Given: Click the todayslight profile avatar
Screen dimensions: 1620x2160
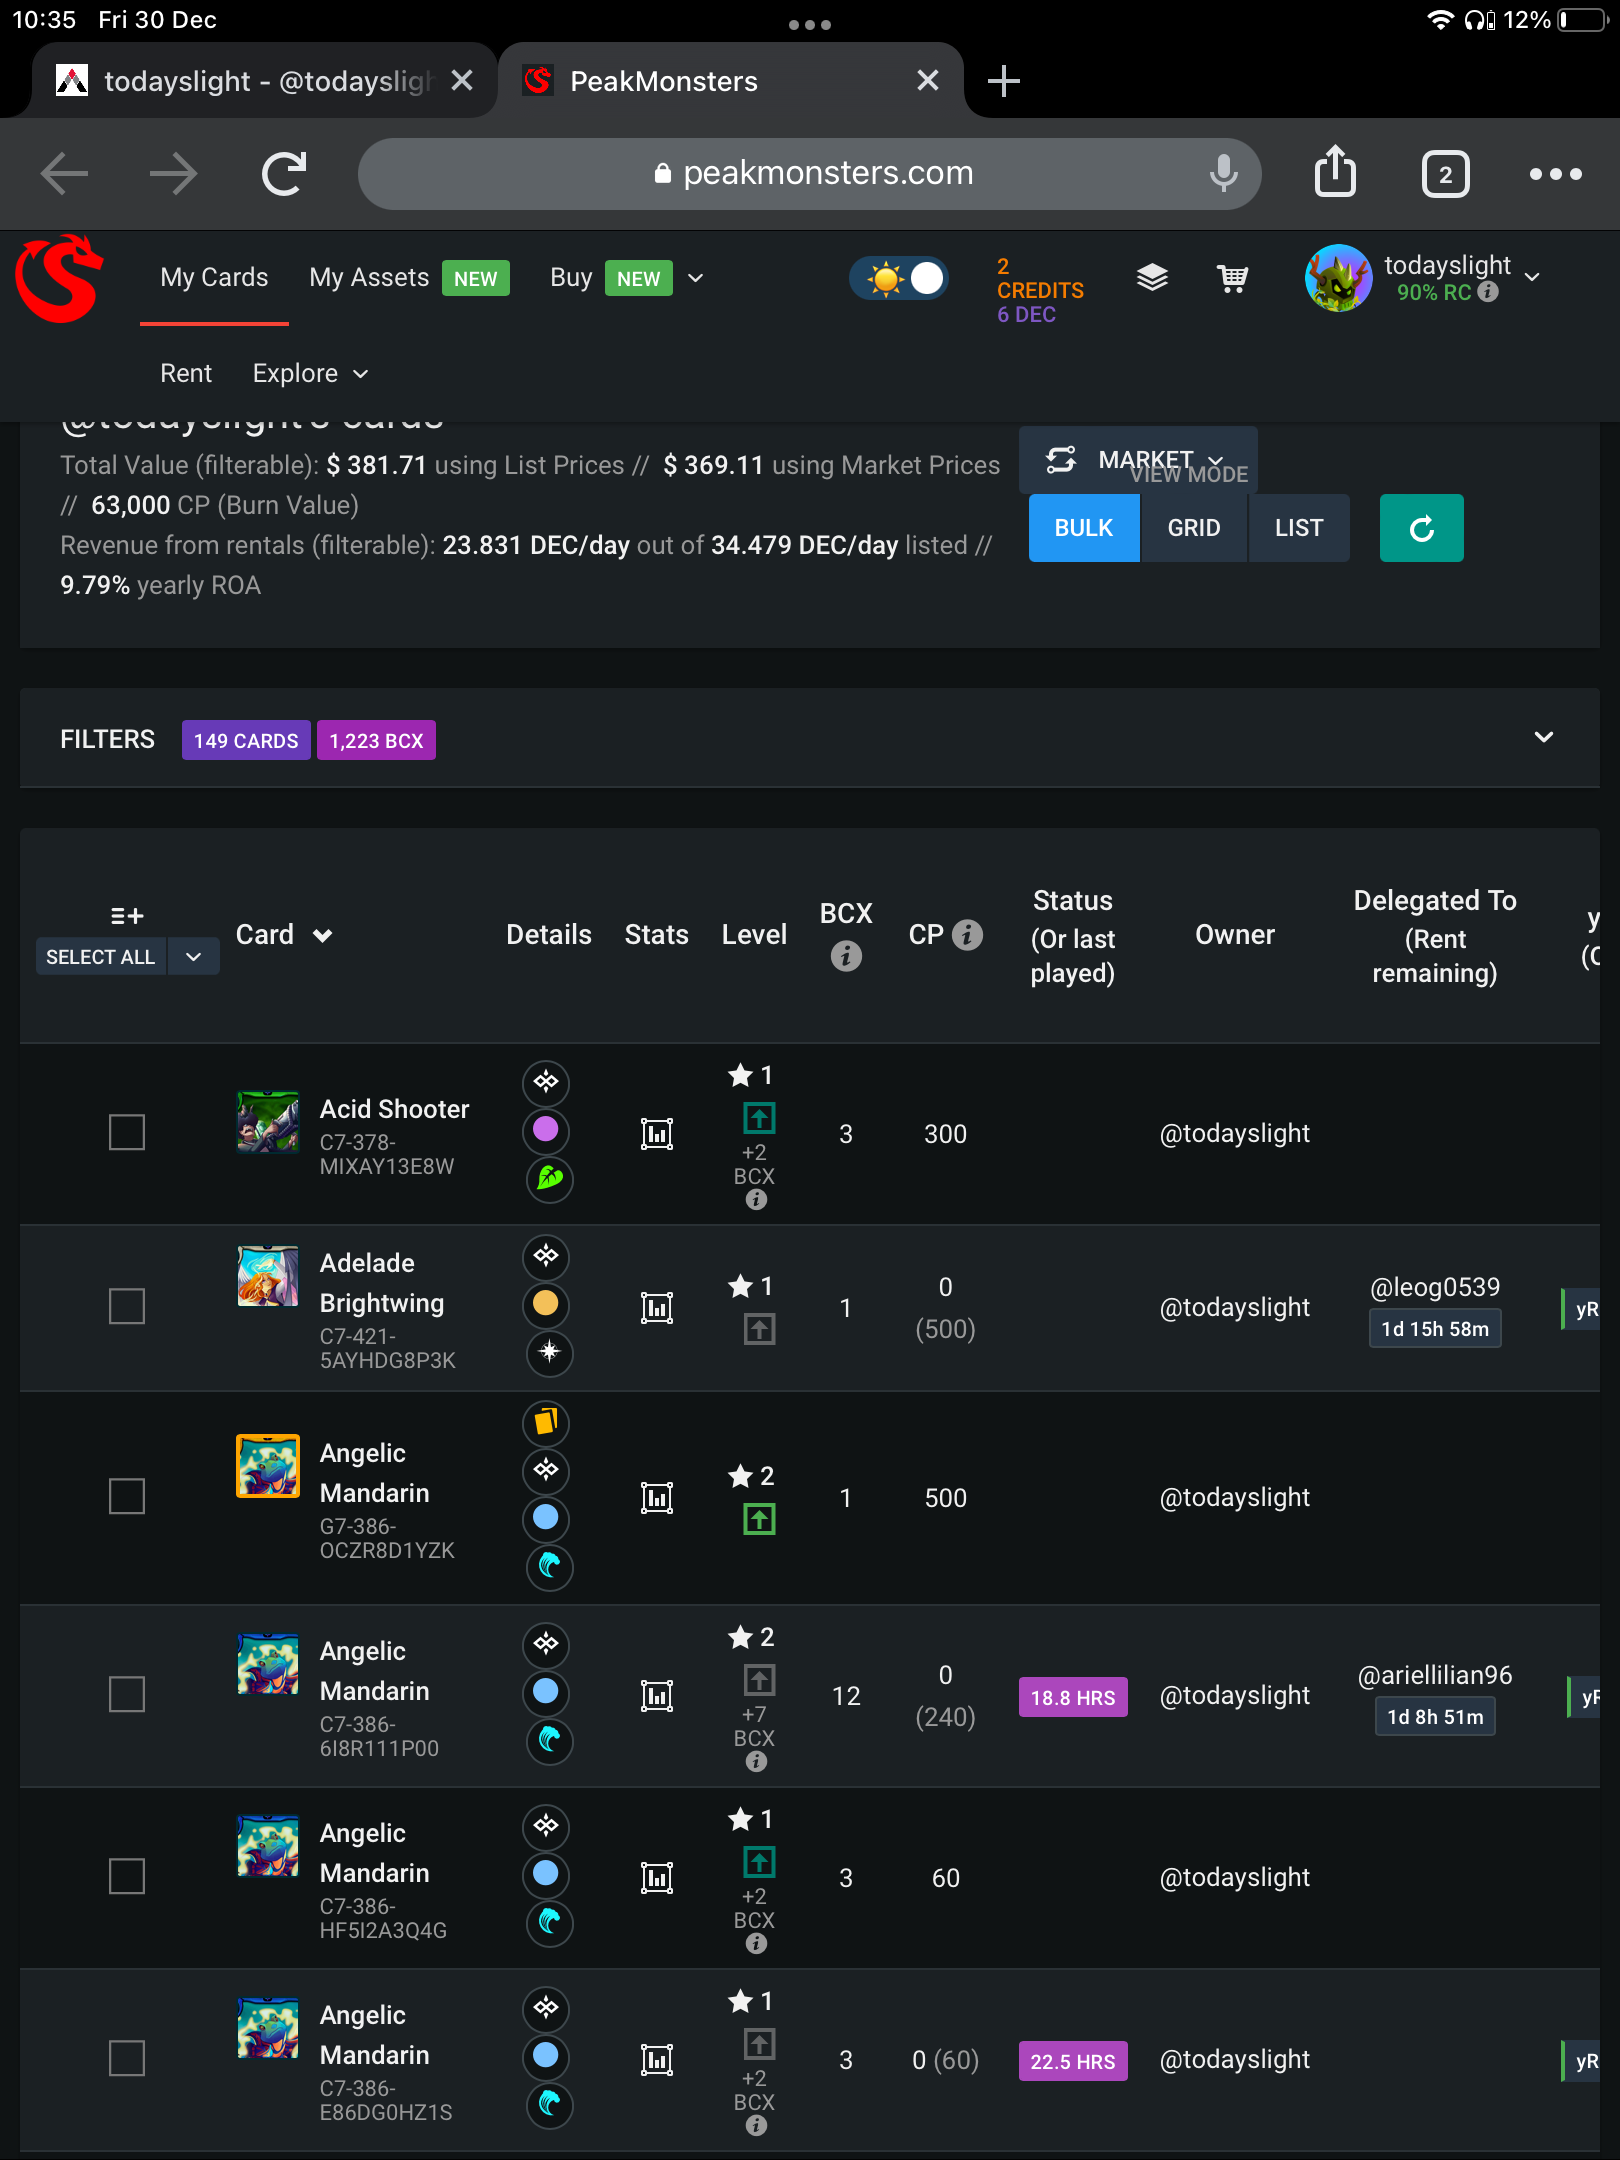Looking at the screenshot, I should coord(1338,278).
